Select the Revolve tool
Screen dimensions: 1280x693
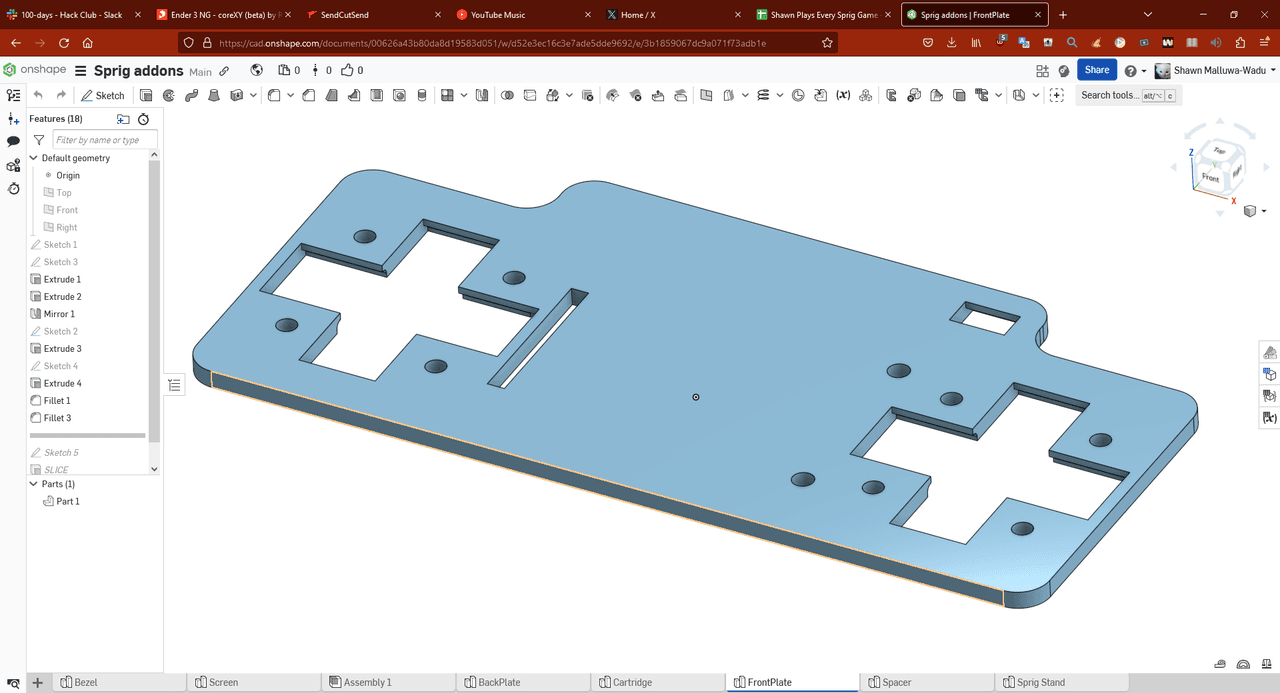[168, 95]
